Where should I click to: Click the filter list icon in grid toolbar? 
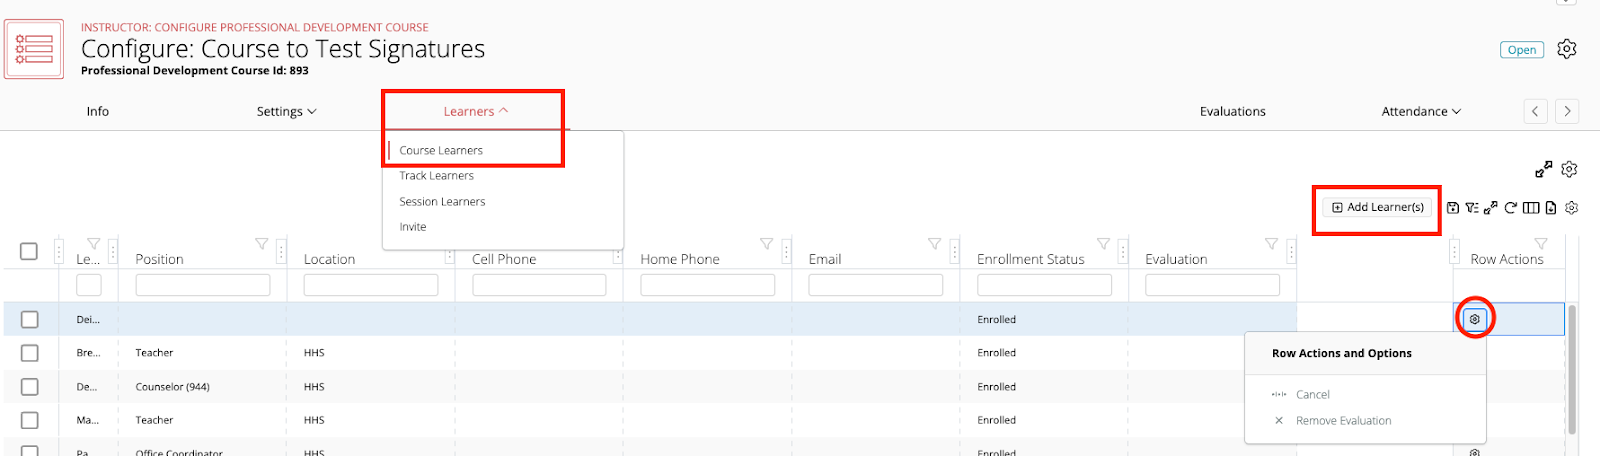(x=1471, y=208)
